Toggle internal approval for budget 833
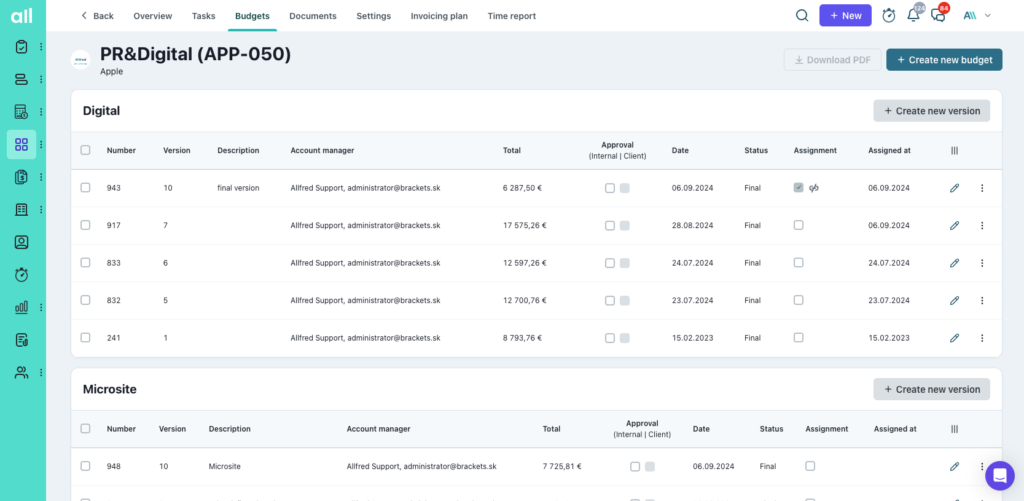Image resolution: width=1024 pixels, height=501 pixels. tap(610, 263)
